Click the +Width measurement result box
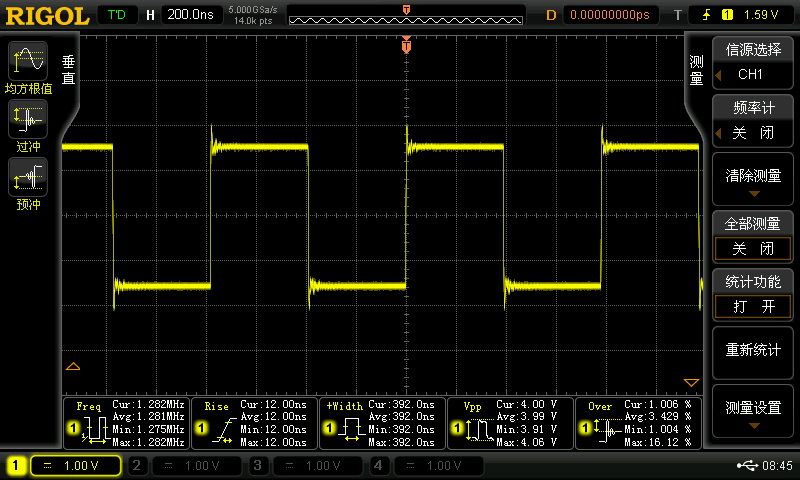 [382, 424]
